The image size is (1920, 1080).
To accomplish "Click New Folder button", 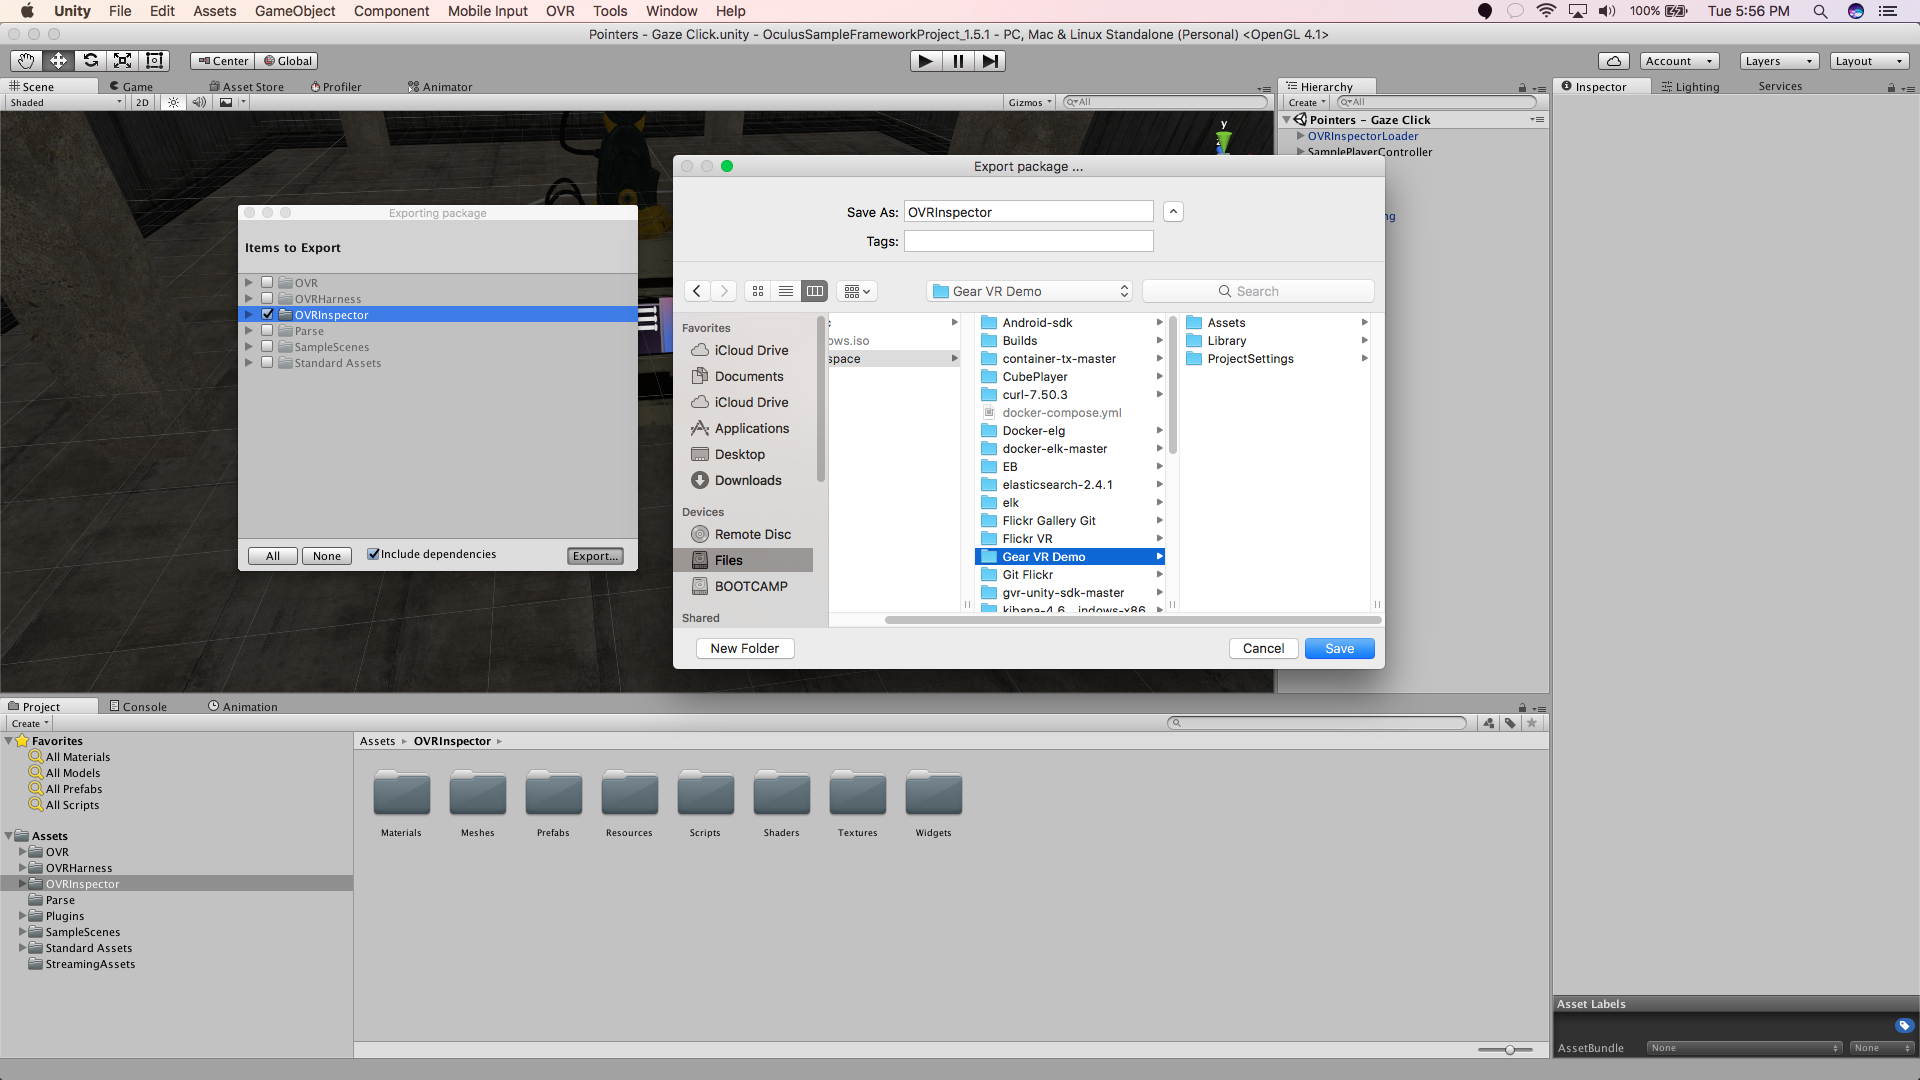I will point(745,648).
